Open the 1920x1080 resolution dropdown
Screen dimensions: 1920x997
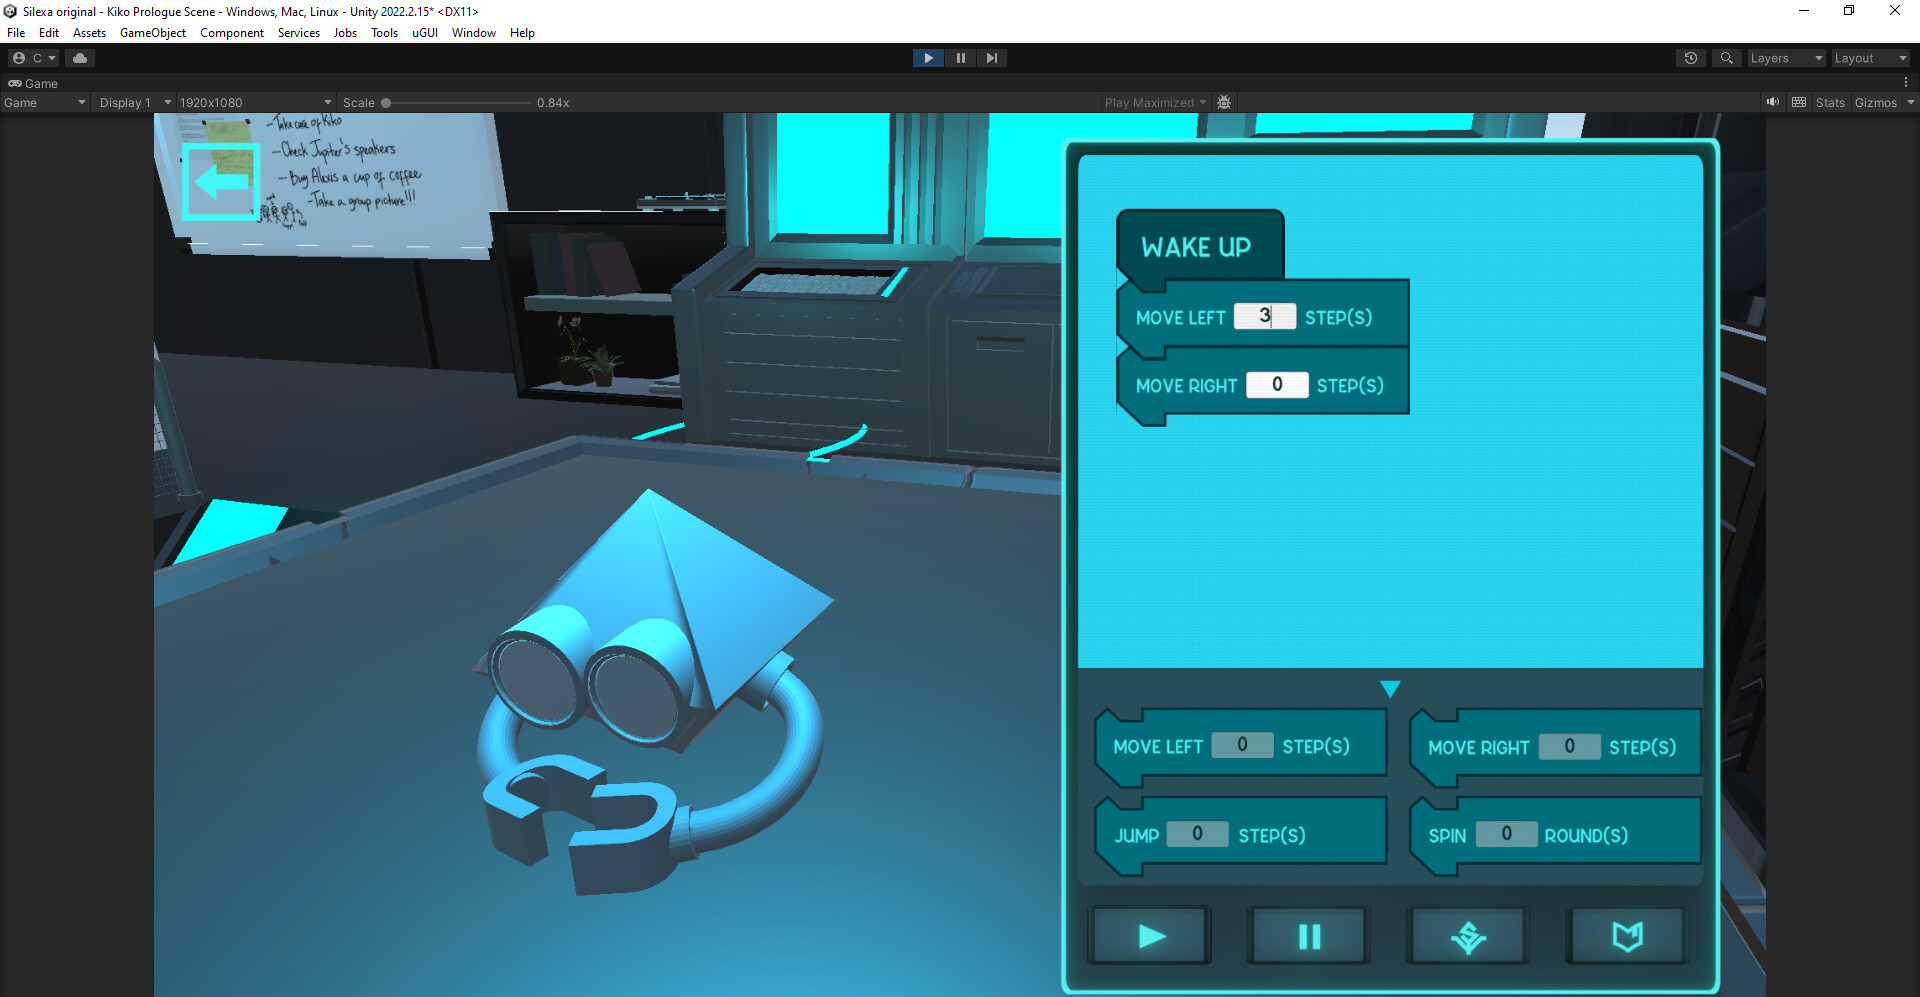tap(255, 103)
